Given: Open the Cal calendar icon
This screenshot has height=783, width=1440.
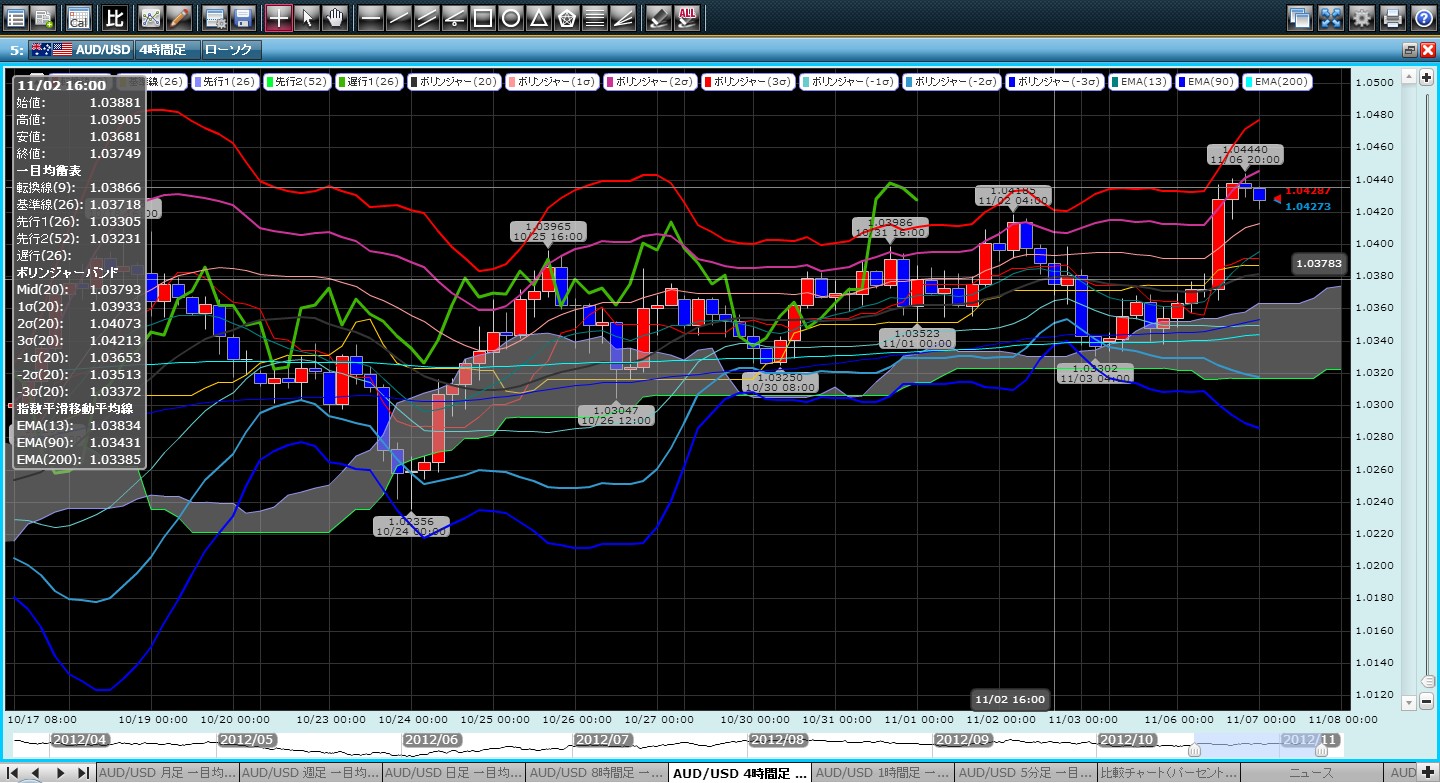Looking at the screenshot, I should 78,17.
